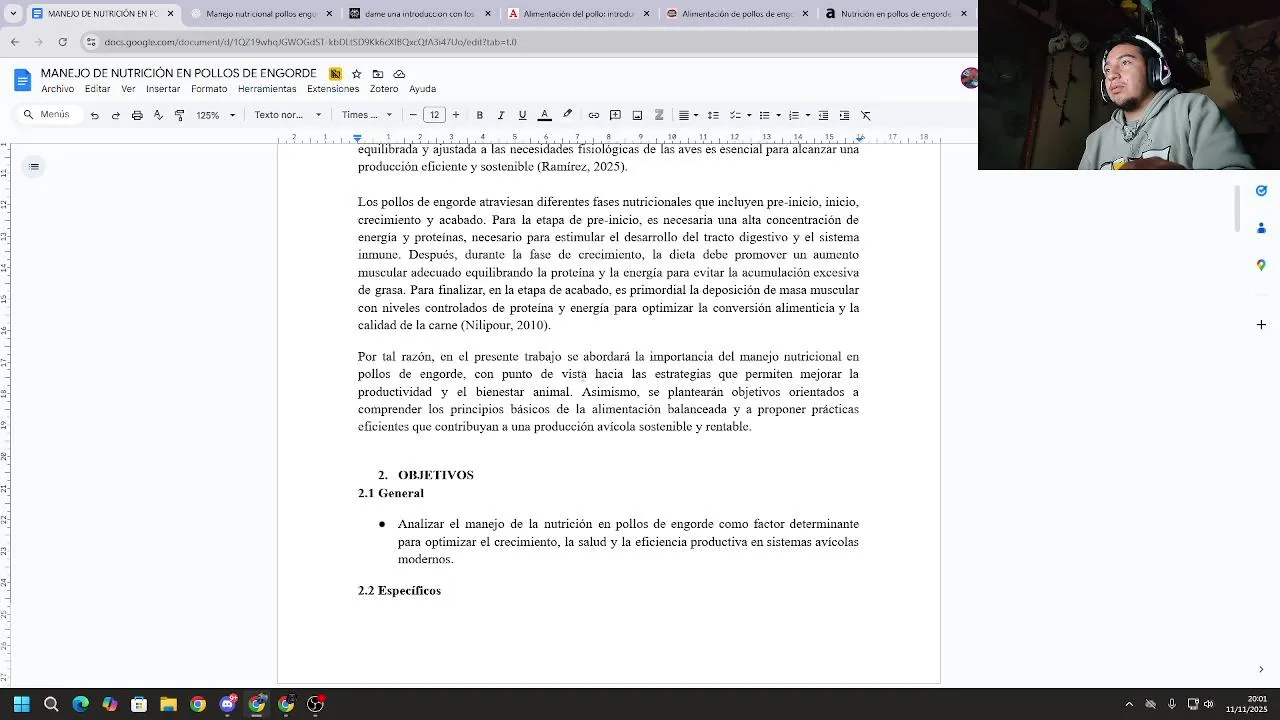Open the Times font family dropdown
The image size is (1280, 720).
tap(367, 115)
